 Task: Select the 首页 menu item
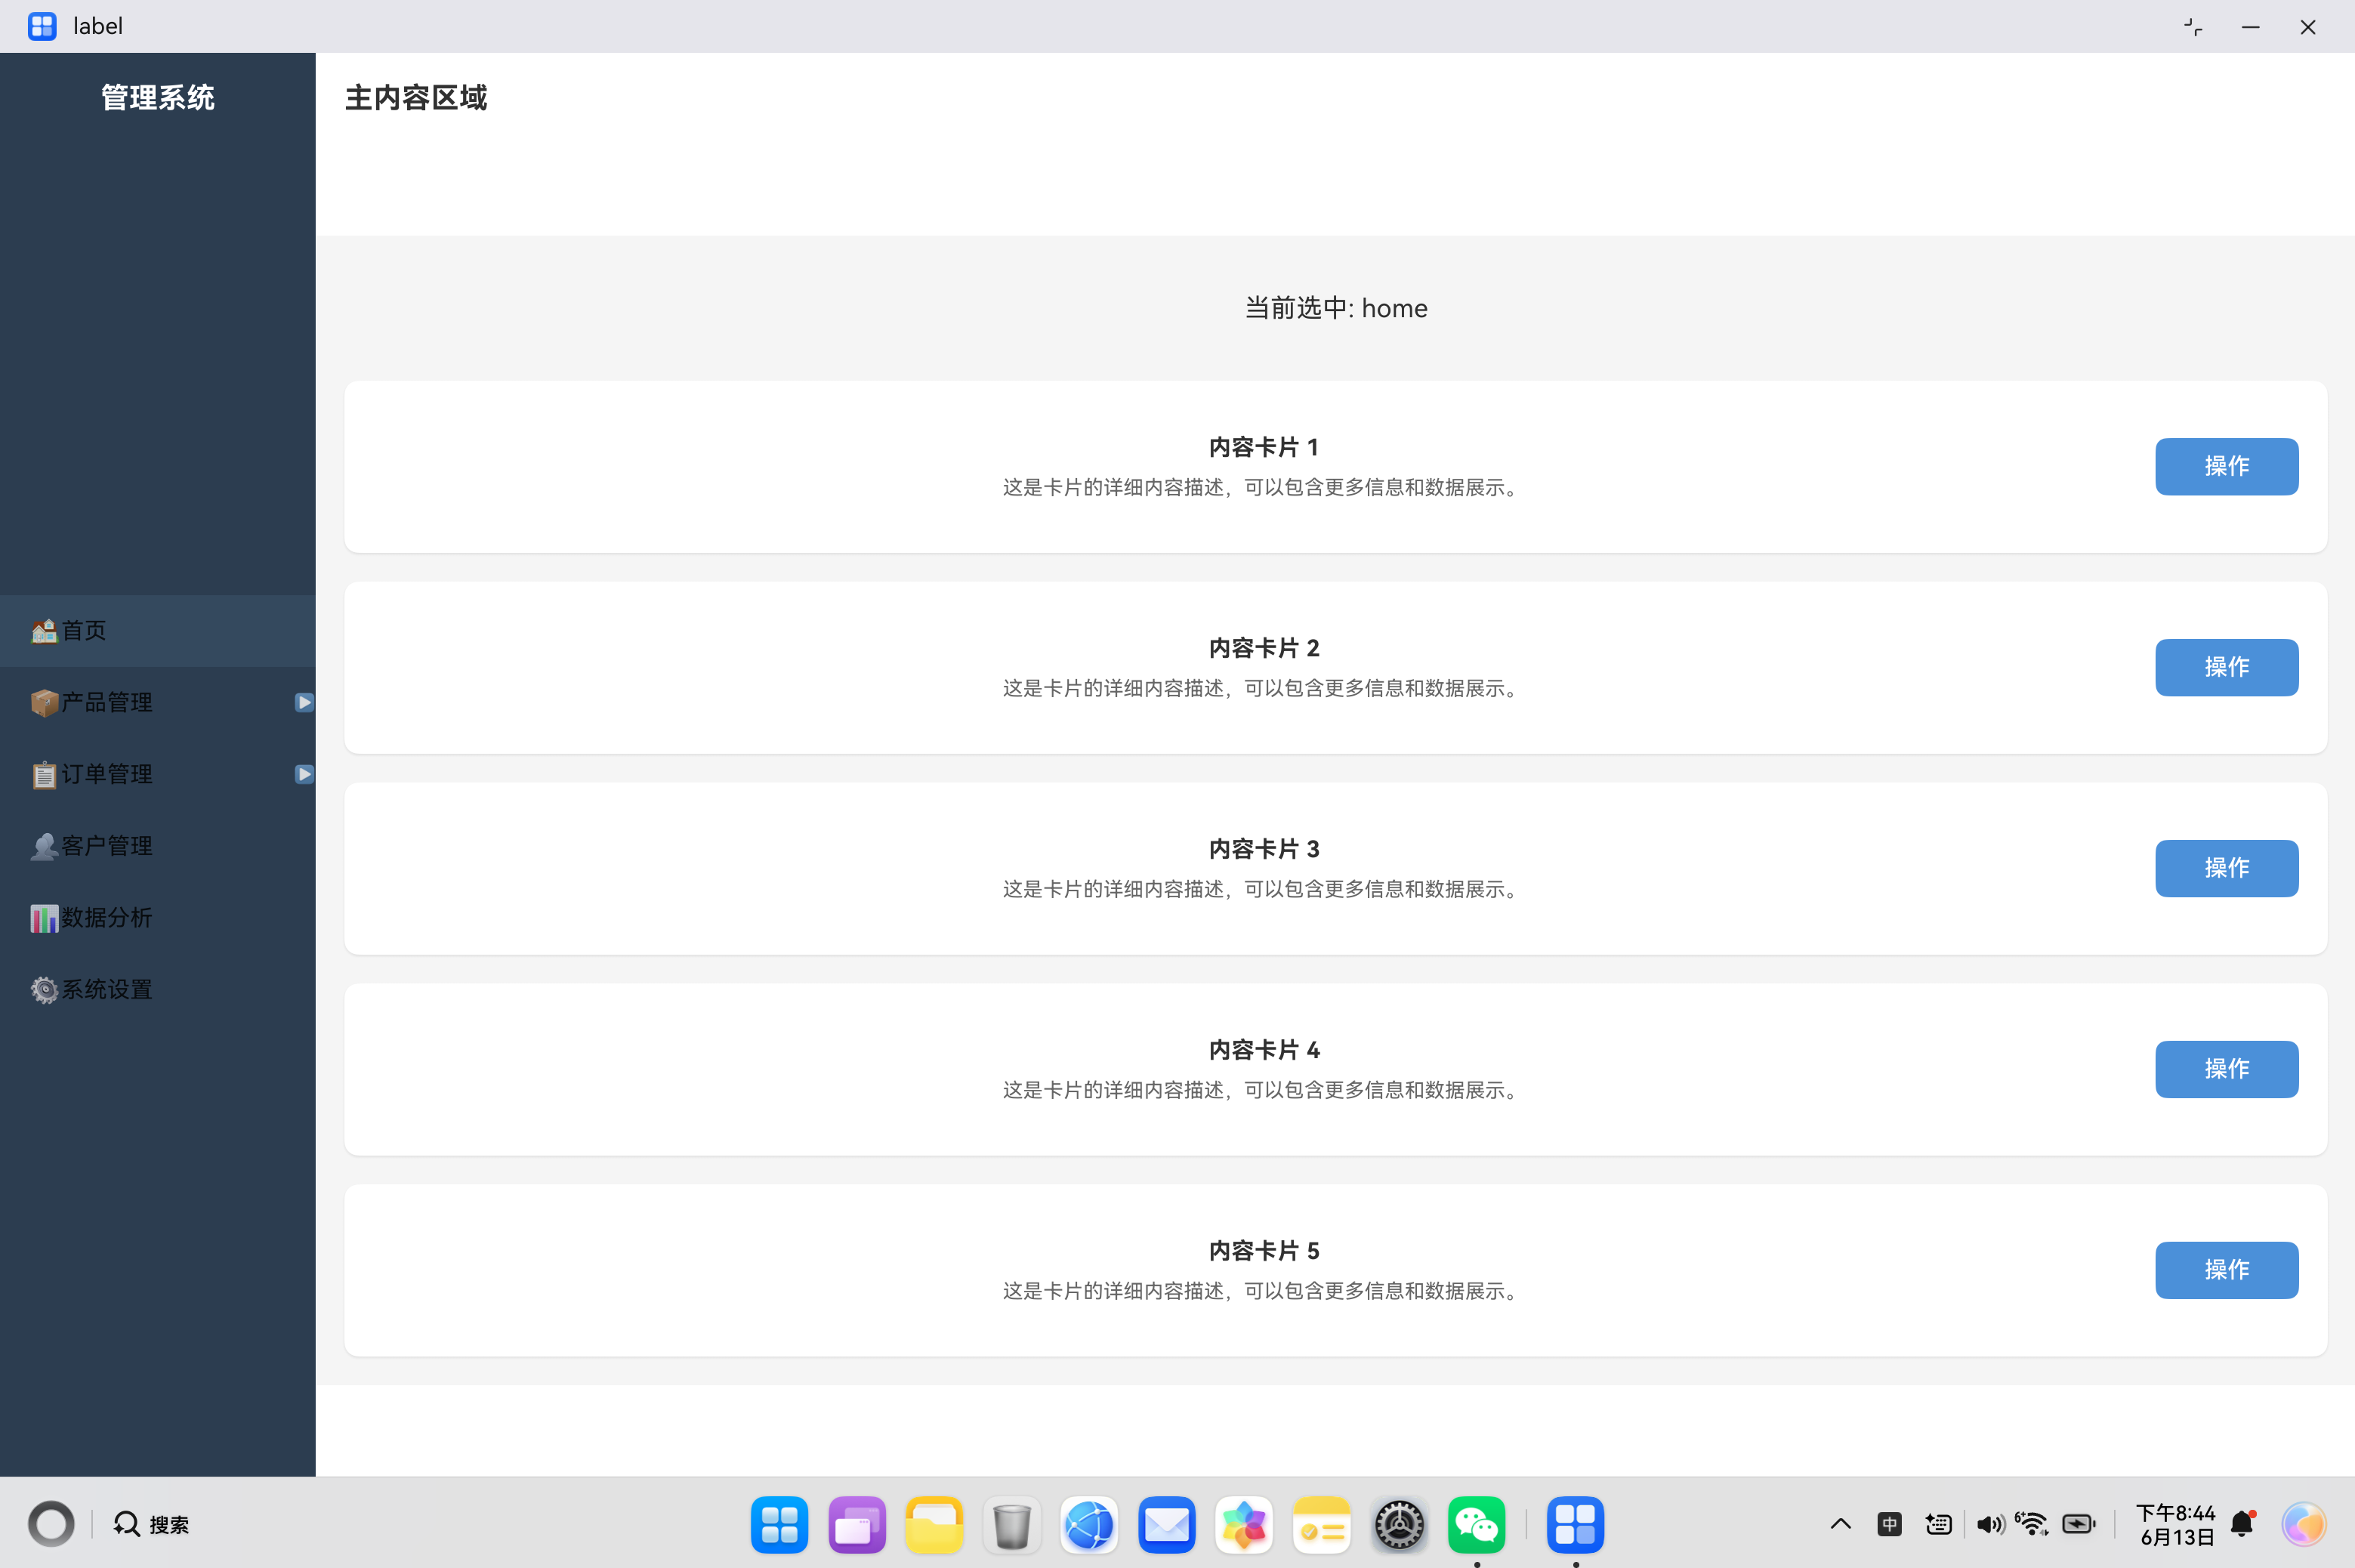(158, 631)
